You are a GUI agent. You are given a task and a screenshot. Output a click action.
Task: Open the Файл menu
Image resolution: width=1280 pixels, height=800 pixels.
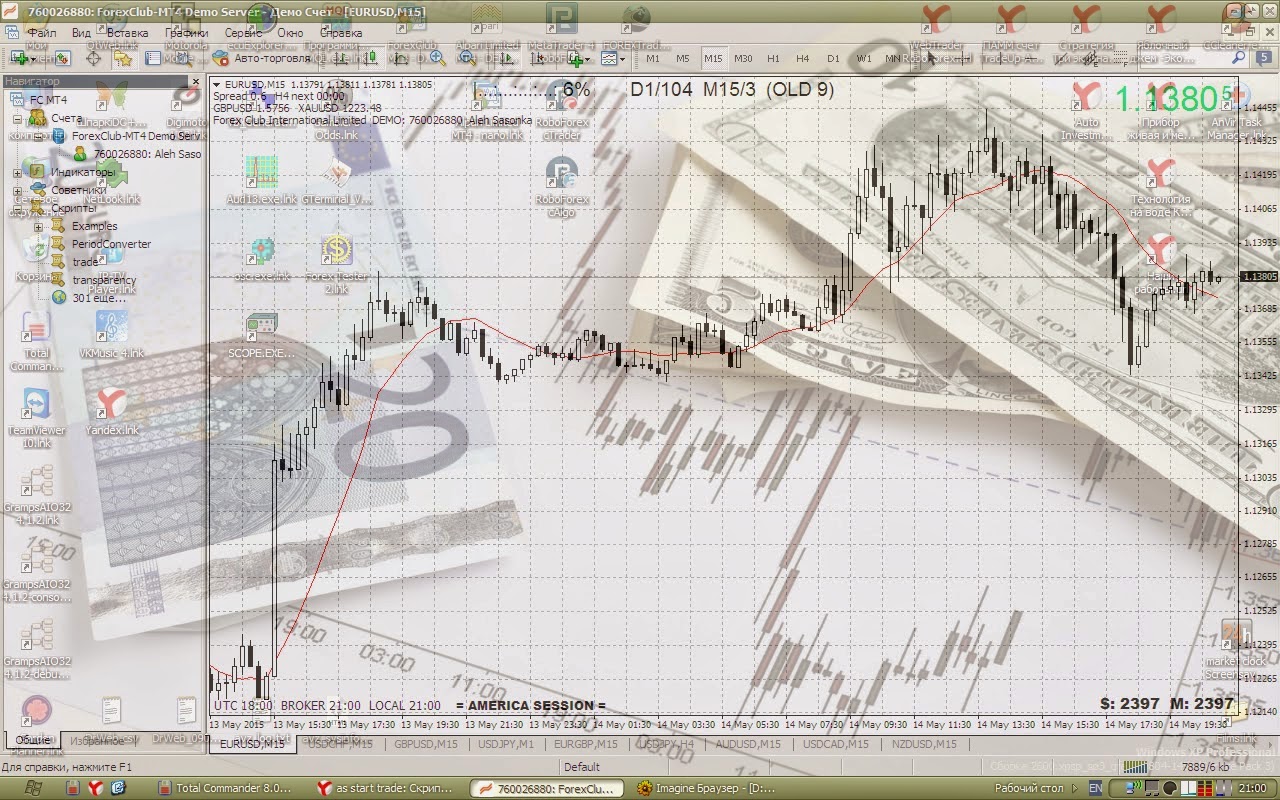[41, 32]
